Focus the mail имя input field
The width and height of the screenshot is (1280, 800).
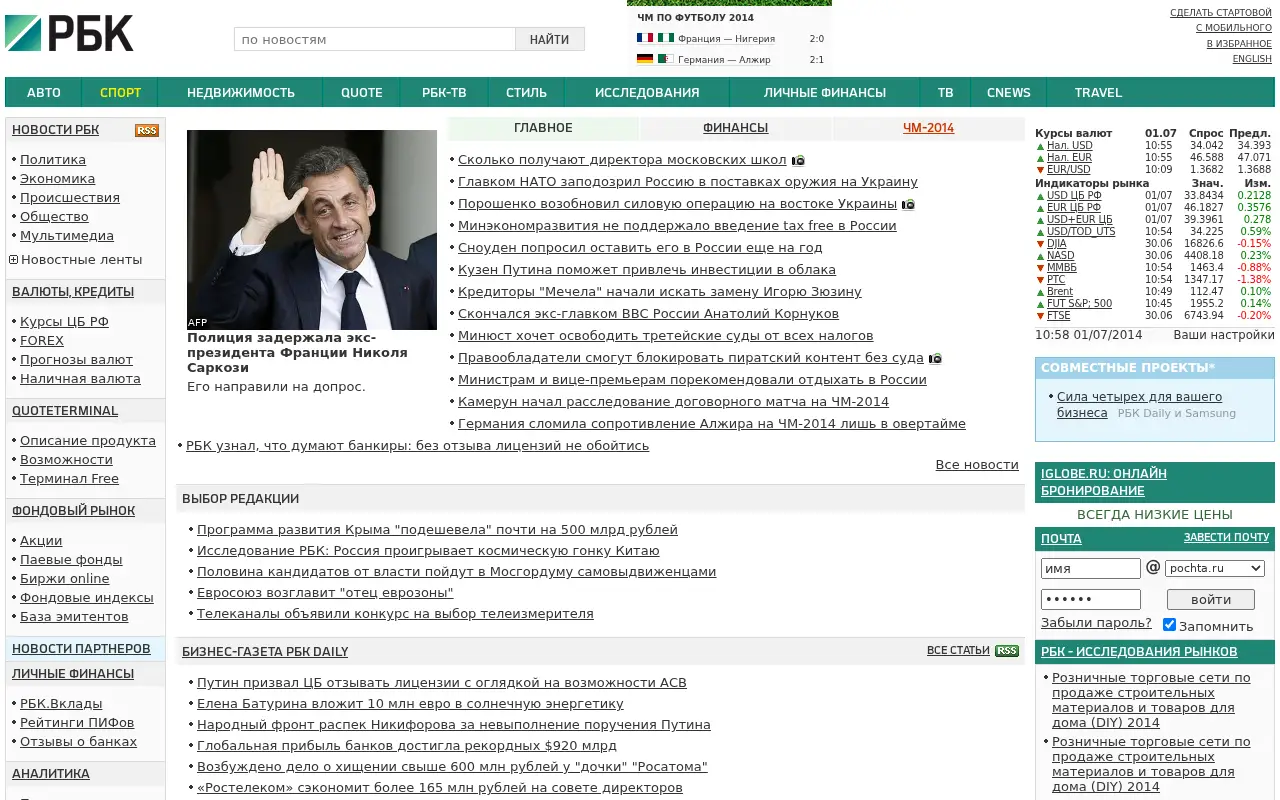pos(1091,568)
